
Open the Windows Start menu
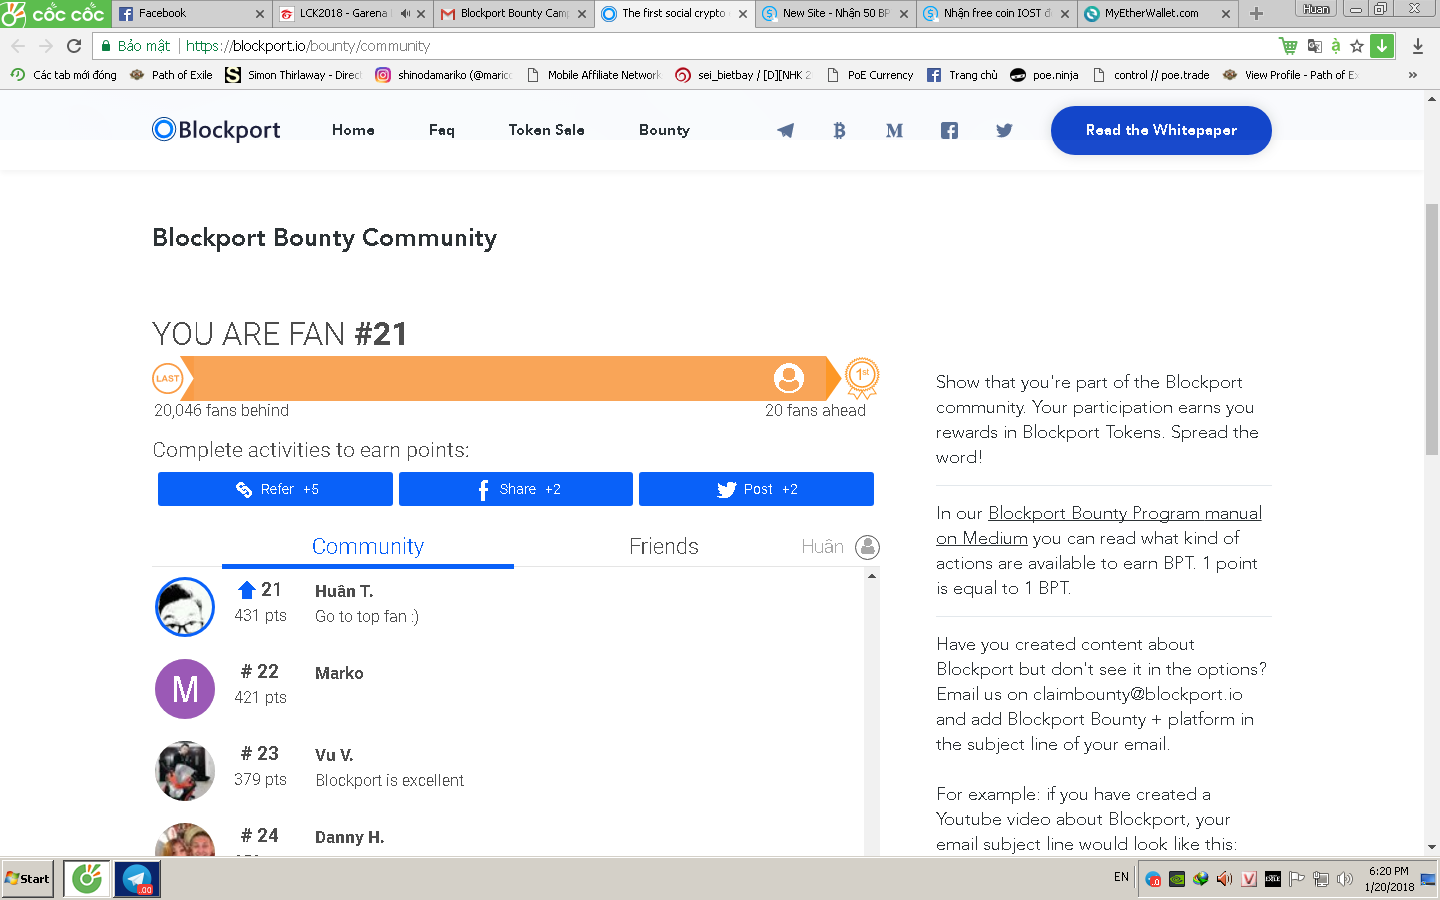click(27, 879)
